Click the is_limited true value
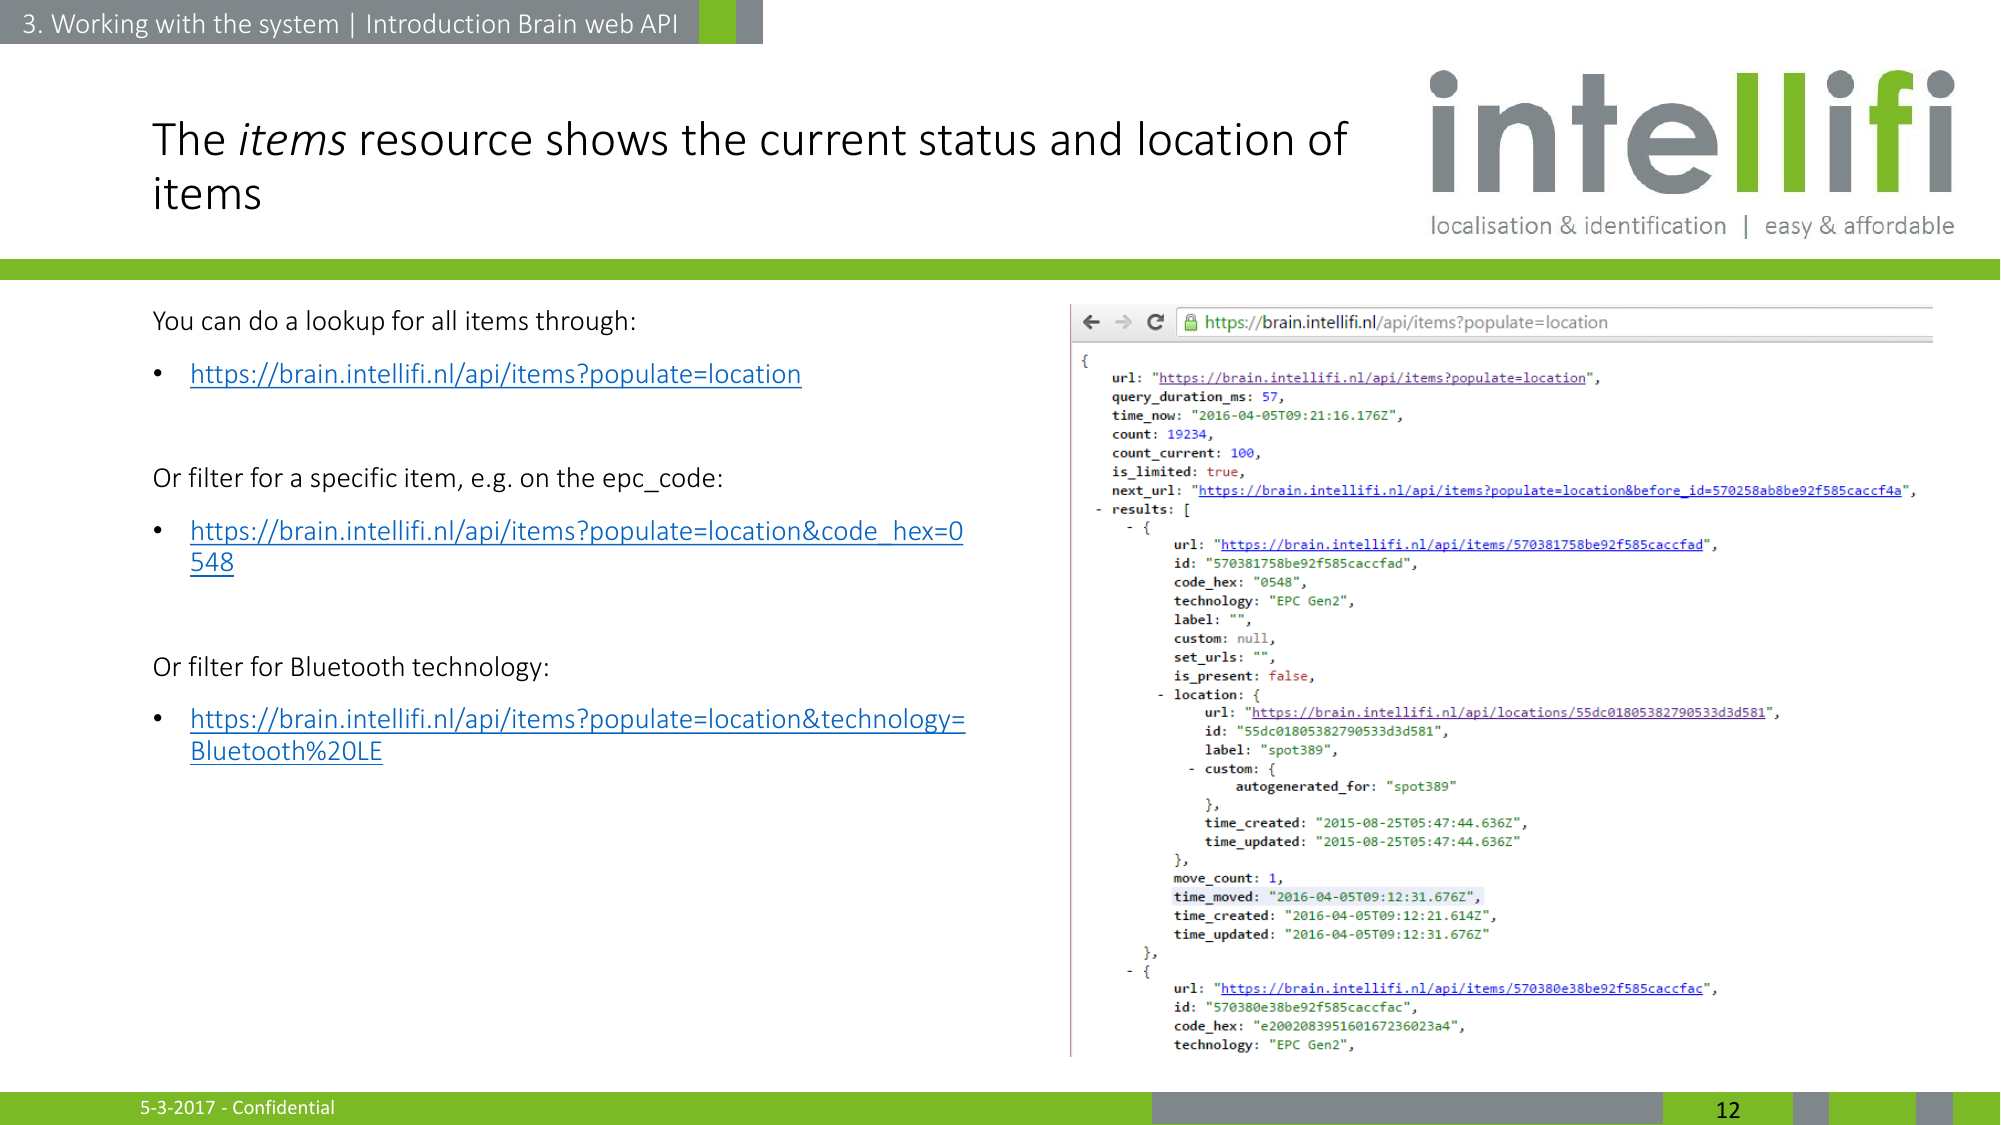 pyautogui.click(x=1222, y=472)
